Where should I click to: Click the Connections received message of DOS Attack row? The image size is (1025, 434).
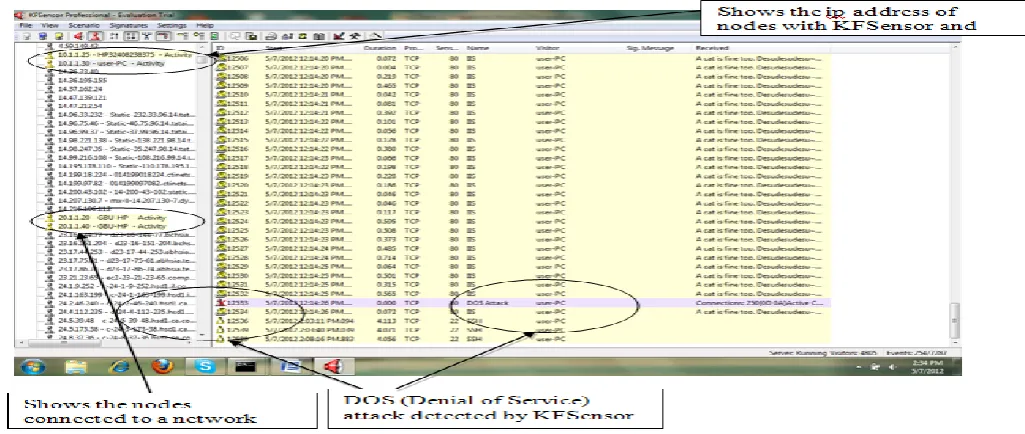coord(758,303)
